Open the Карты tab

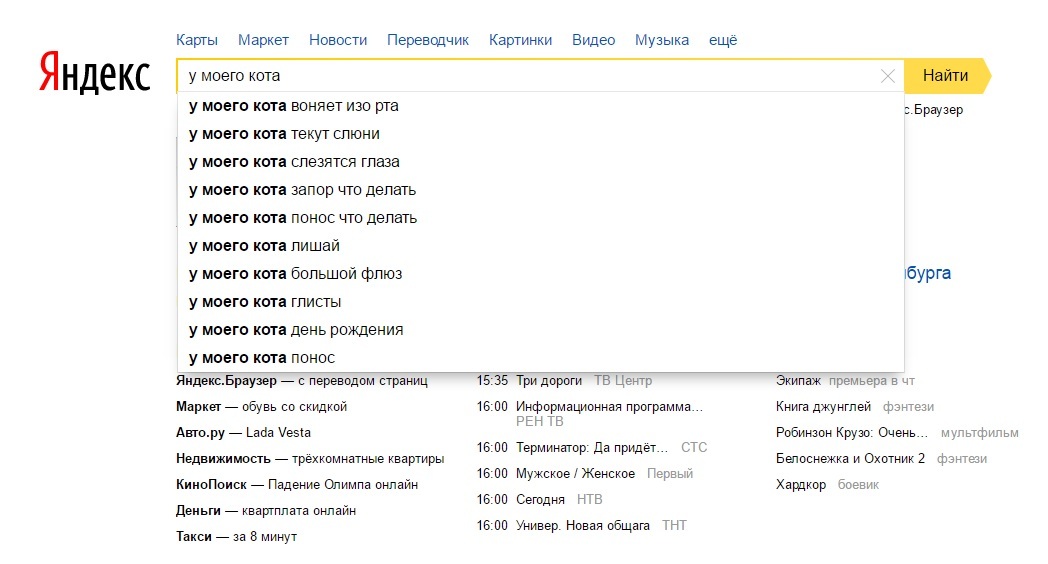coord(197,40)
